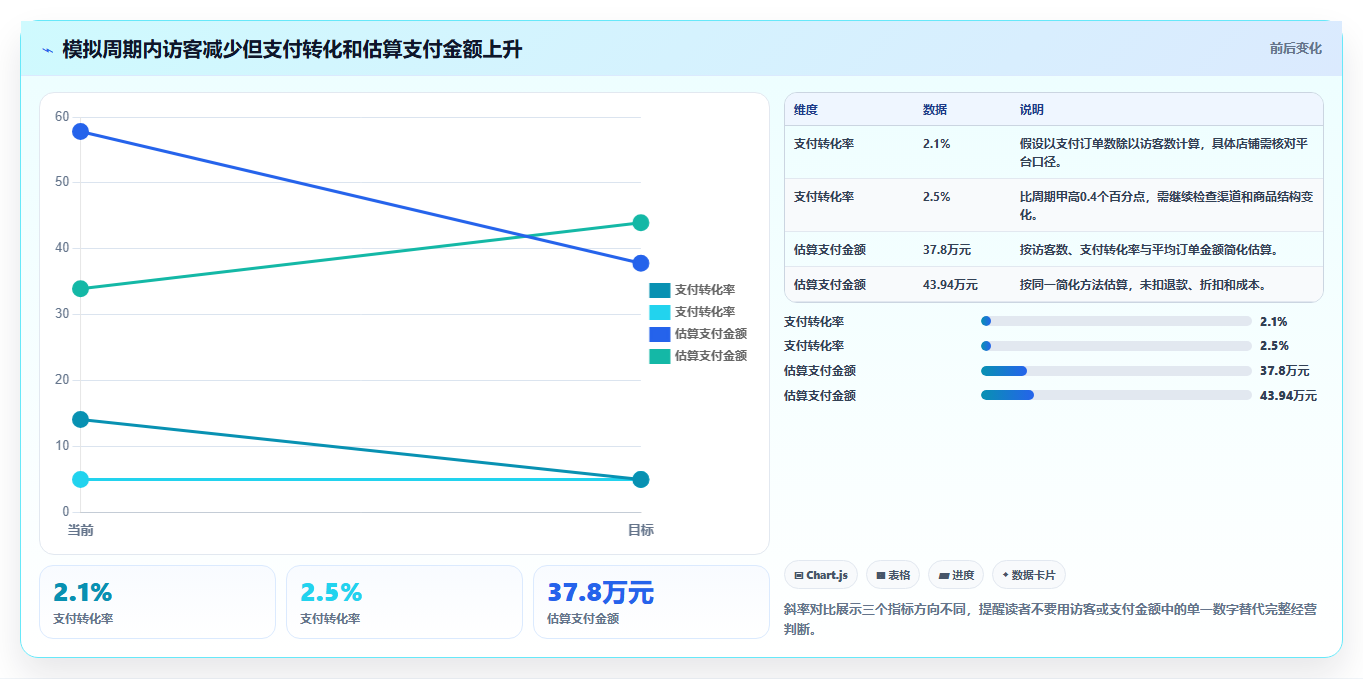The width and height of the screenshot is (1363, 679).
Task: Click the 说明 column header
Action: pos(1032,110)
